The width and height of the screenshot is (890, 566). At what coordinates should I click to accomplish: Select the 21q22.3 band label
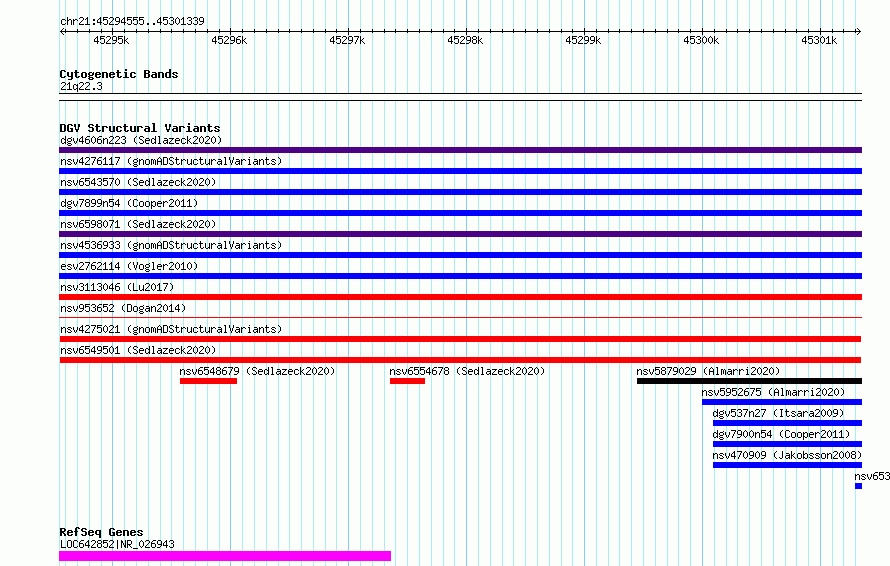tap(81, 86)
